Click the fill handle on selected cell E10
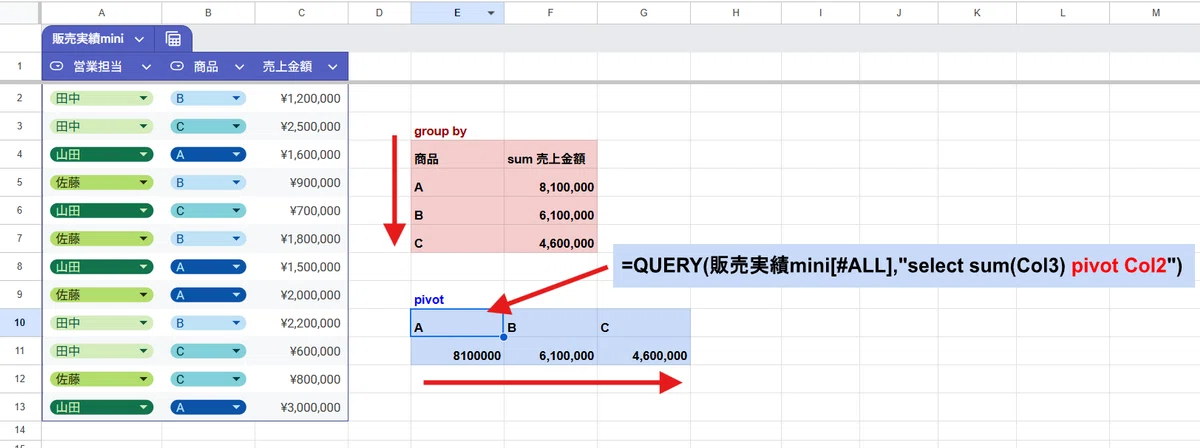 [503, 337]
